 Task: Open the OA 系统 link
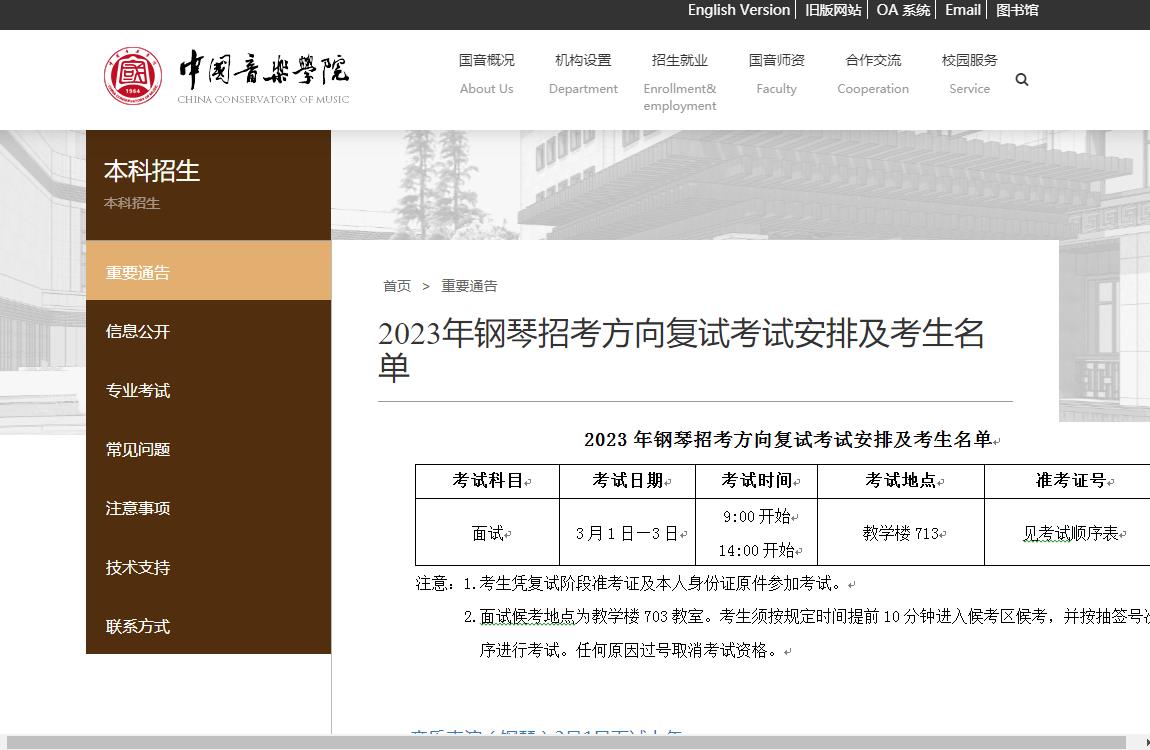tap(903, 10)
